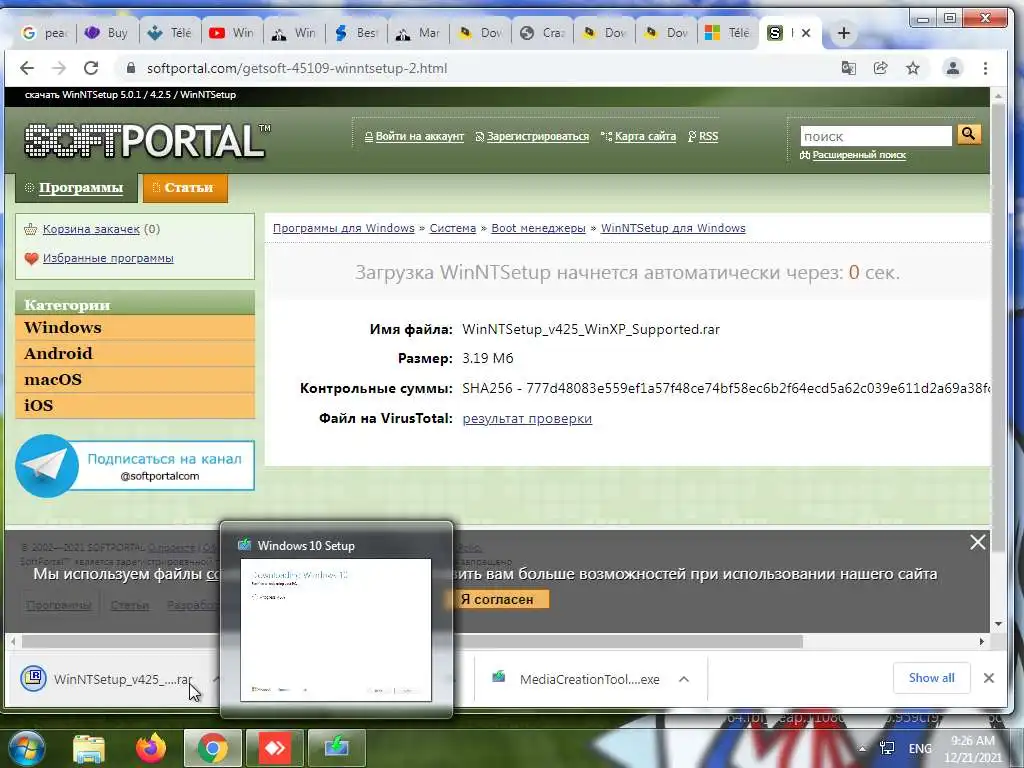This screenshot has width=1024, height=768.
Task: Switch to the Cra tab with globe icon
Action: pos(543,33)
